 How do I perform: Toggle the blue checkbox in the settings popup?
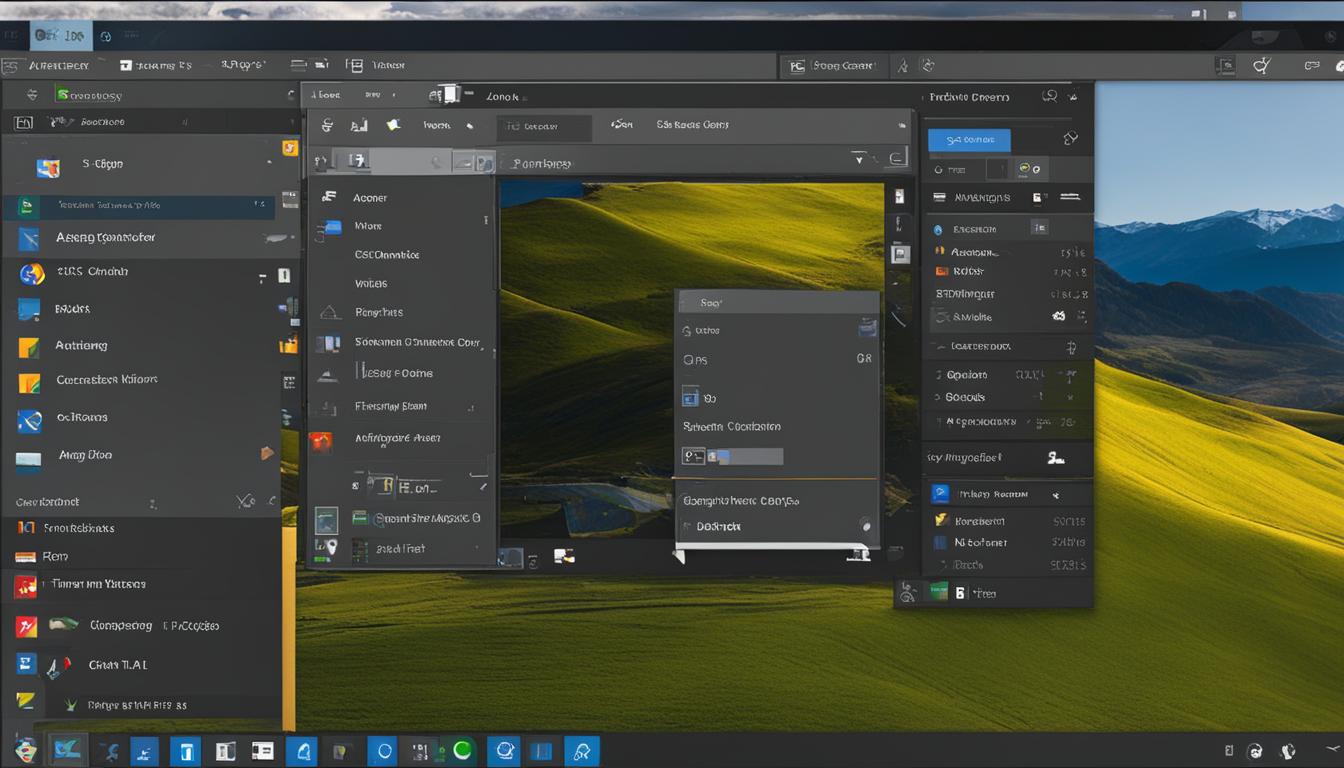click(691, 397)
